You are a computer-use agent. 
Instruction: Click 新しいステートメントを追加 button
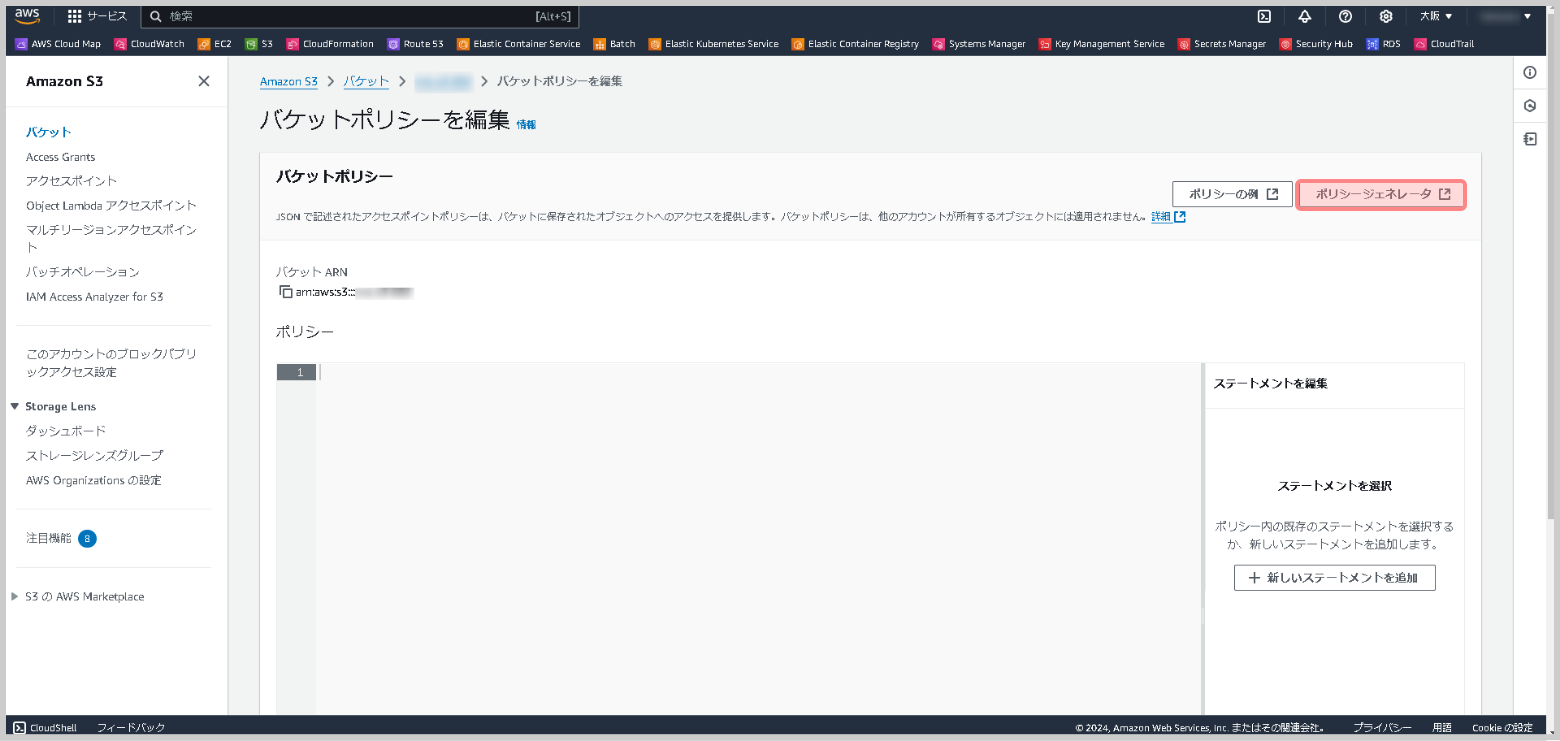point(1334,578)
